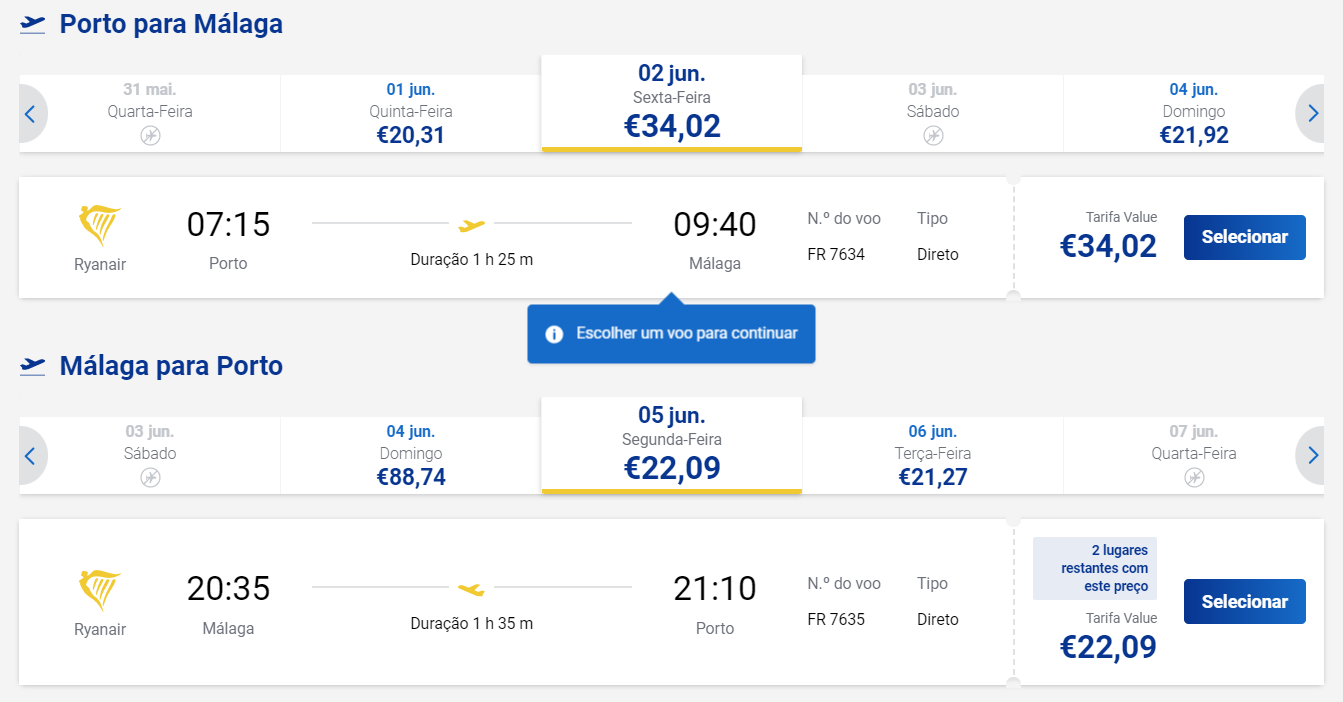Select the 04 jun. return date at €88,74
The width and height of the screenshot is (1343, 702).
tap(411, 456)
